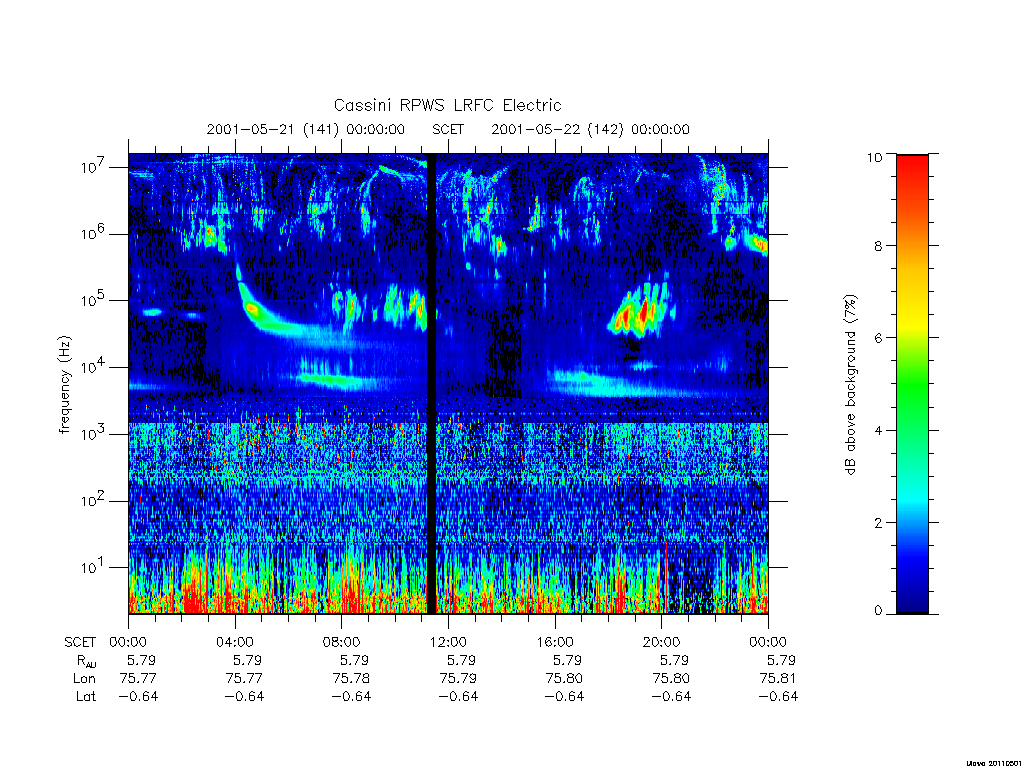Click the 10^4 frequency tick label
Image resolution: width=1024 pixels, height=768 pixels.
tap(93, 368)
